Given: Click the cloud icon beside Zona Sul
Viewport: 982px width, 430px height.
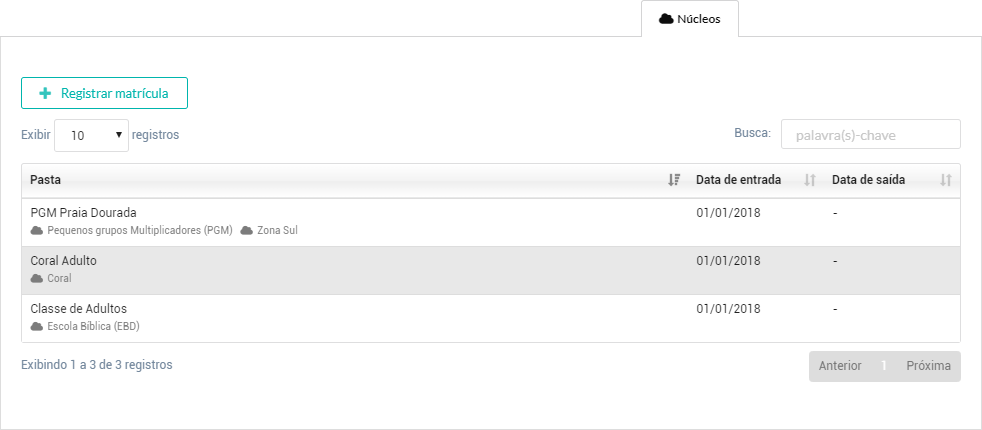Looking at the screenshot, I should (x=247, y=230).
